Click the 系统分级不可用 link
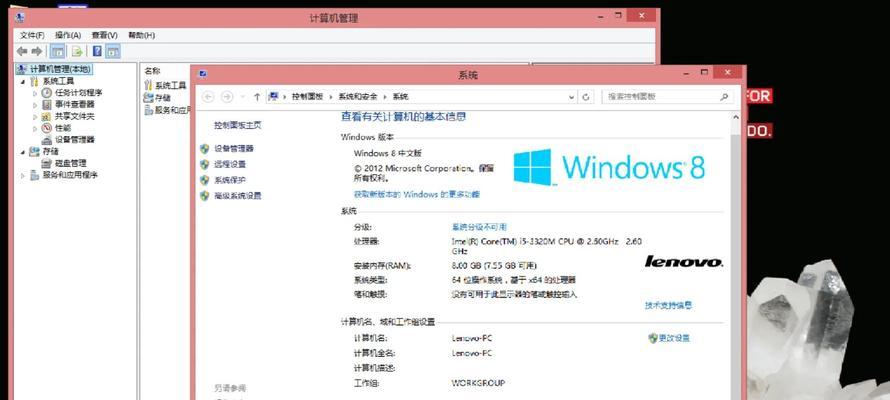Viewport: 890px width, 400px height. (479, 227)
